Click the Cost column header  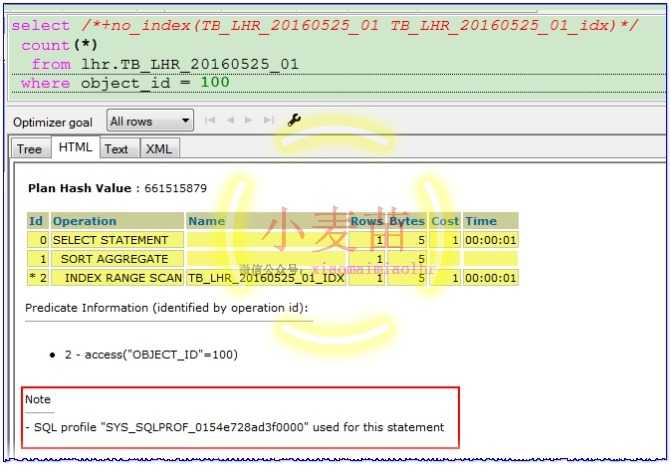(445, 221)
